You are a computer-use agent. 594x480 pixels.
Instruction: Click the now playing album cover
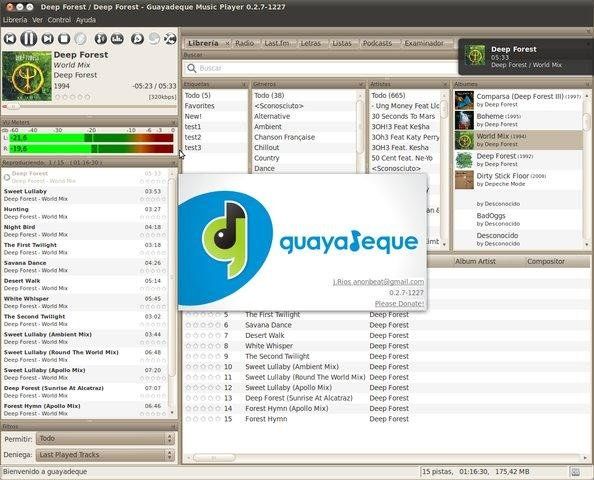click(x=27, y=76)
